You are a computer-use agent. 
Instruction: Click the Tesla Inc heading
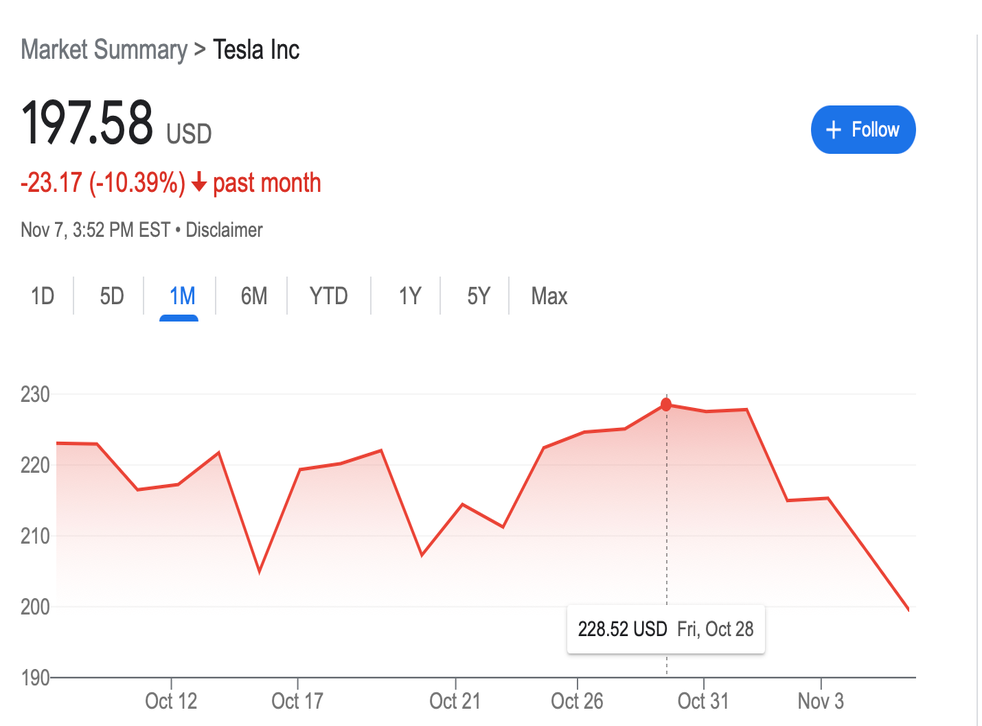point(257,50)
